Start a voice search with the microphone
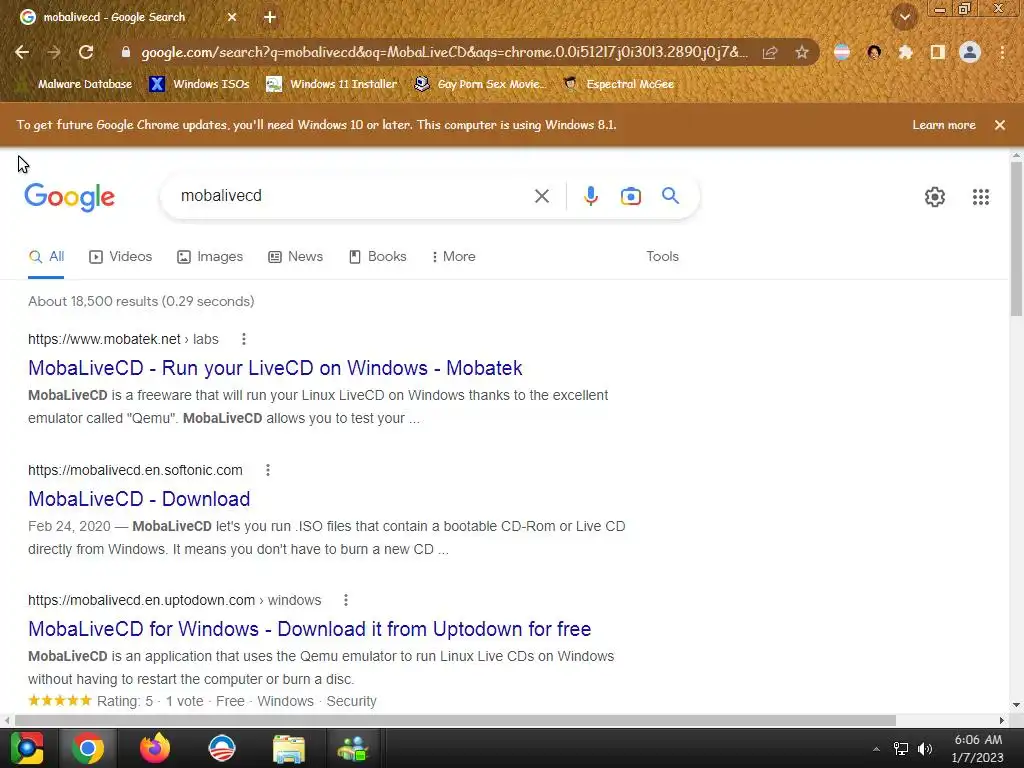 point(590,196)
